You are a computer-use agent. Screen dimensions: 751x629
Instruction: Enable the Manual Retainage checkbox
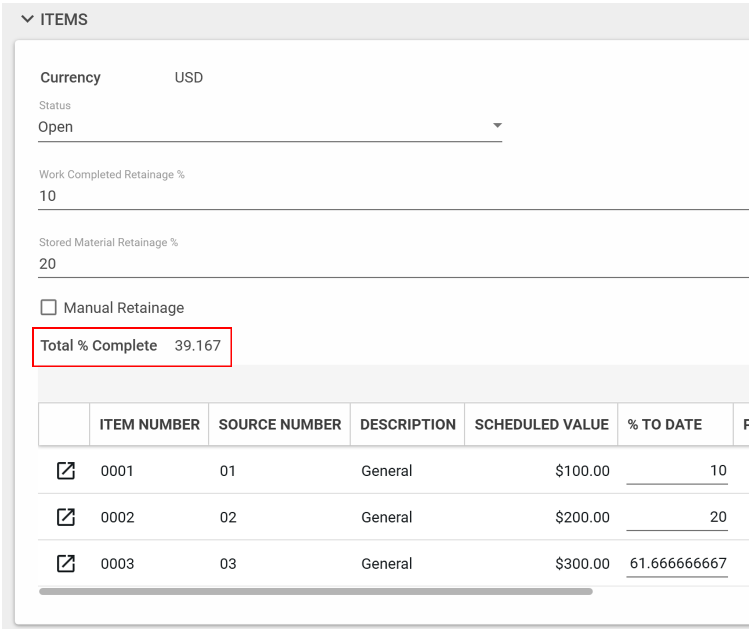48,308
